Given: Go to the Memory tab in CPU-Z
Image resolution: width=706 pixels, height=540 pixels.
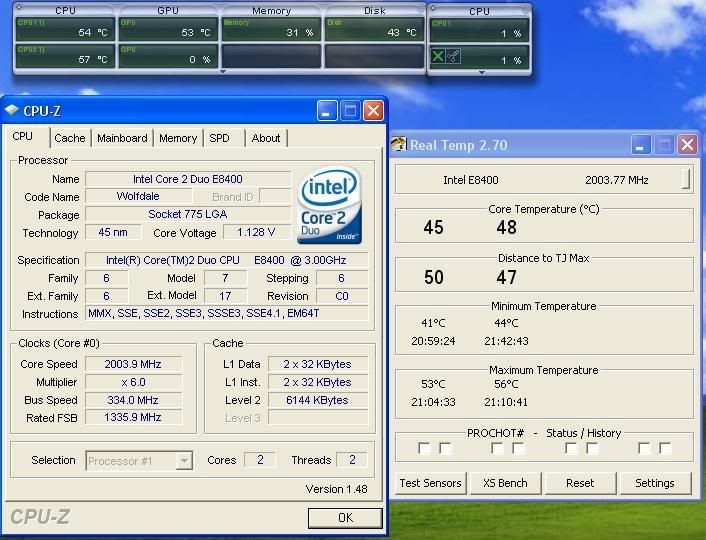Looking at the screenshot, I should [x=178, y=138].
